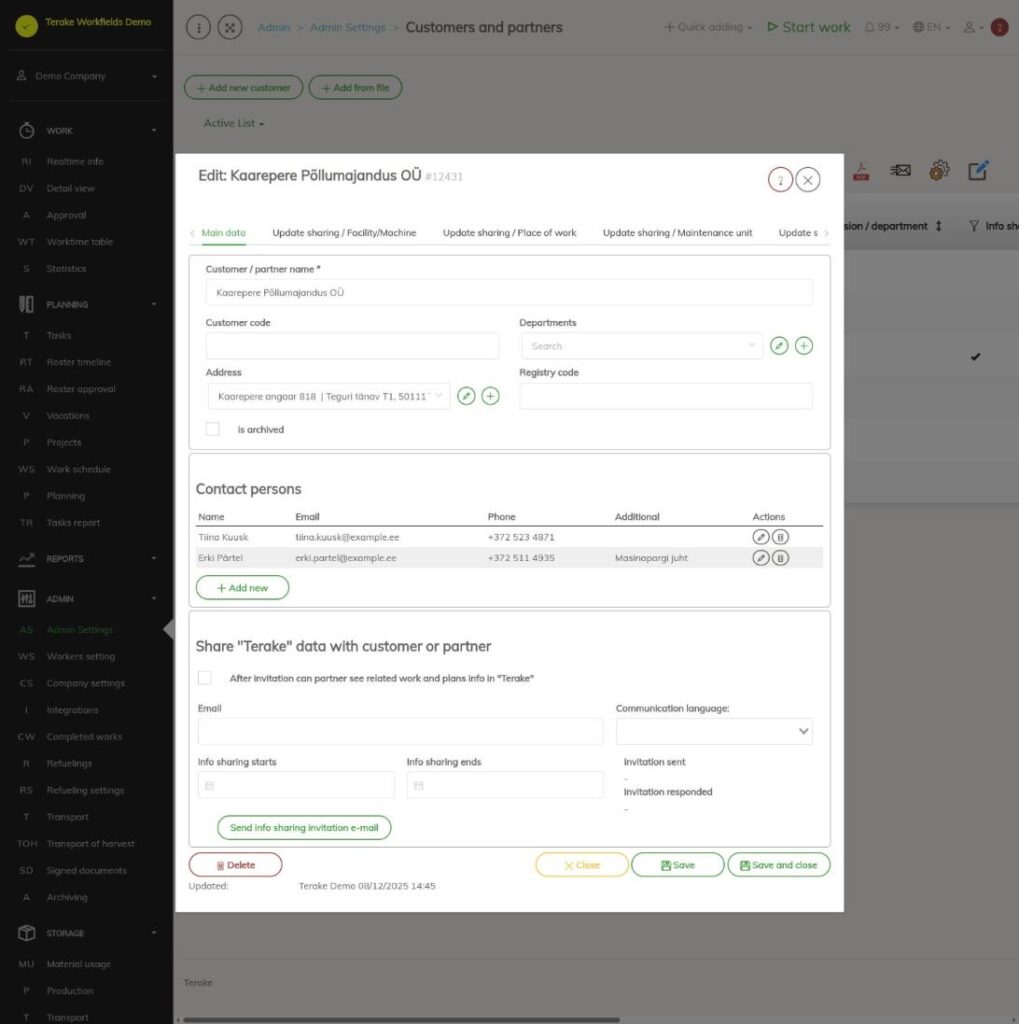Expand the REPORTS sidebar section
Screen dimensions: 1019x1024
click(87, 559)
